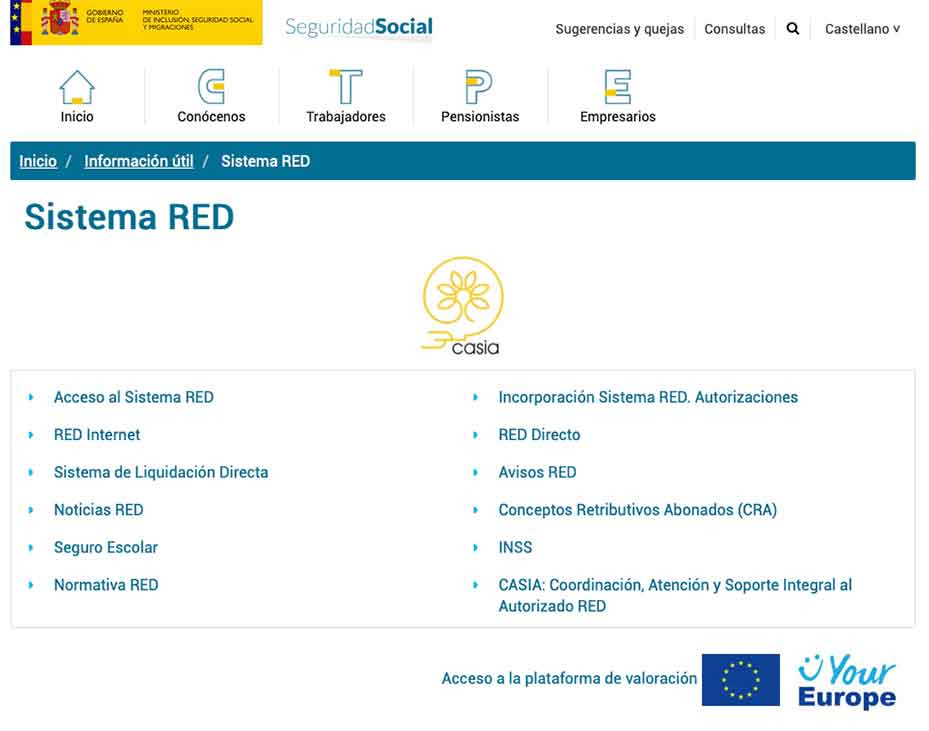This screenshot has height=731, width=929.
Task: Go to Información útil breadcrumb
Action: (x=139, y=161)
